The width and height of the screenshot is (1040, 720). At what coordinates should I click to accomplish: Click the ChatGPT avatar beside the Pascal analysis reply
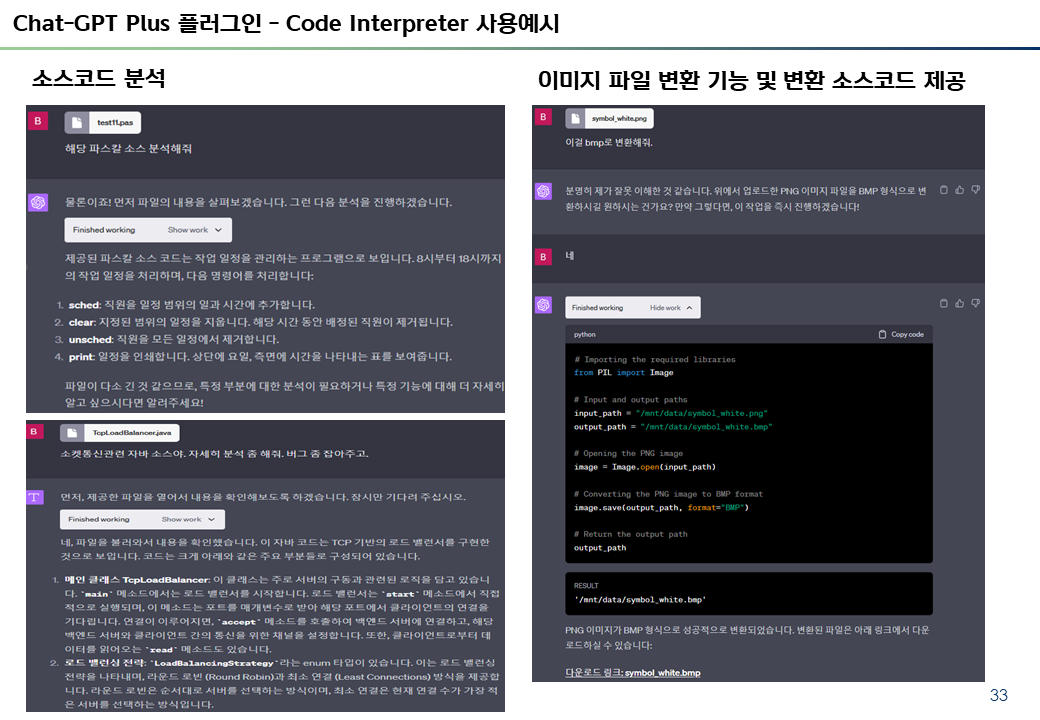click(x=38, y=202)
